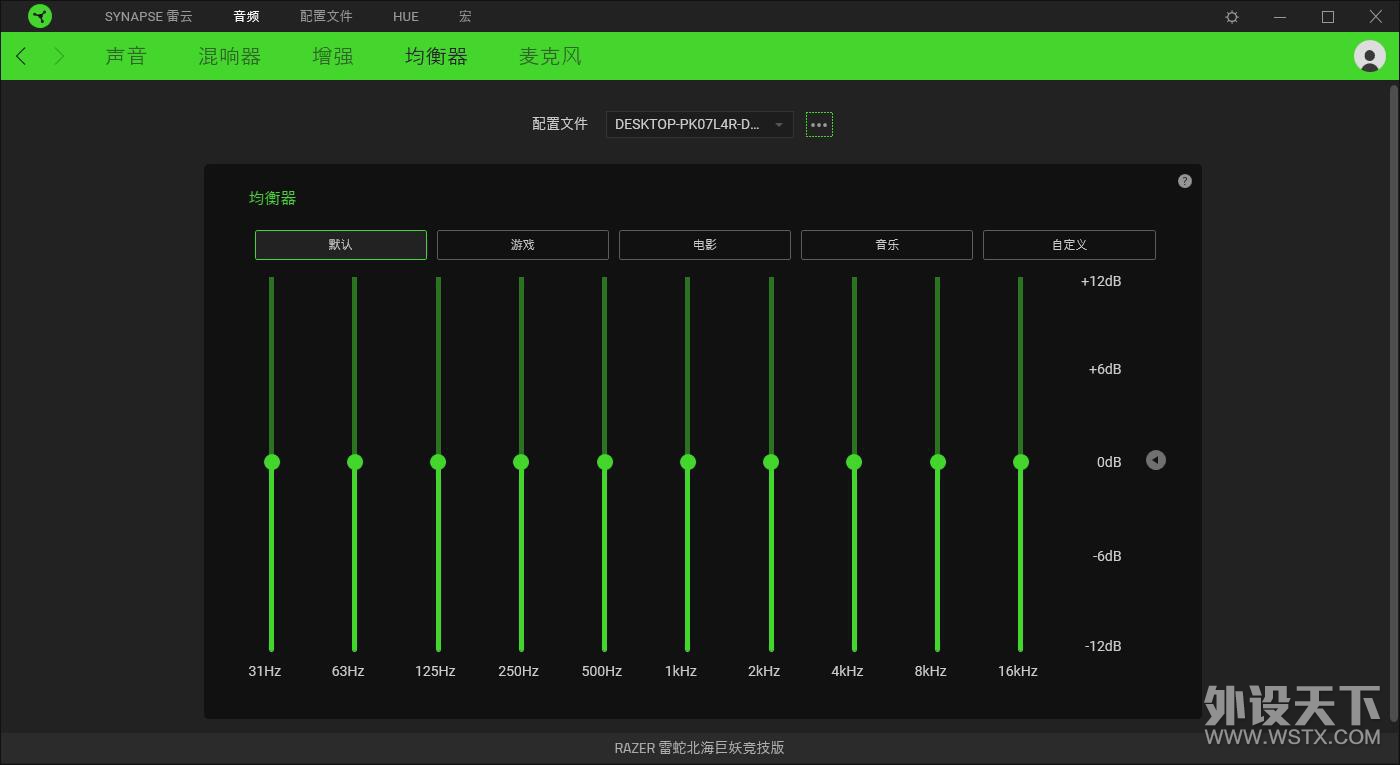The width and height of the screenshot is (1400, 765).
Task: Click the 配置文件 label beside the dropdown
Action: click(x=560, y=124)
